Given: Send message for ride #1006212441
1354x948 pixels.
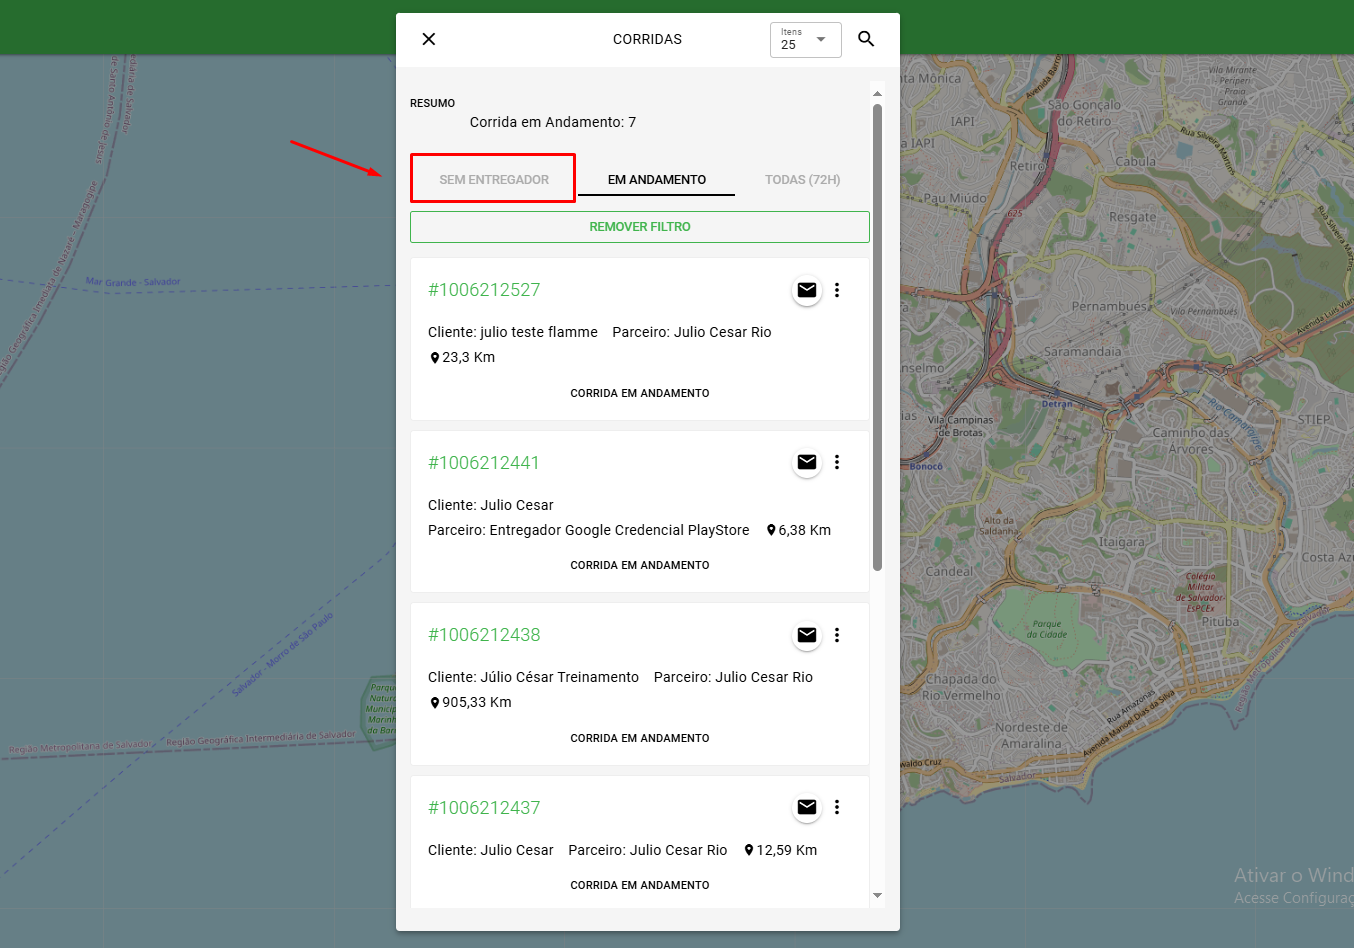Looking at the screenshot, I should click(807, 462).
